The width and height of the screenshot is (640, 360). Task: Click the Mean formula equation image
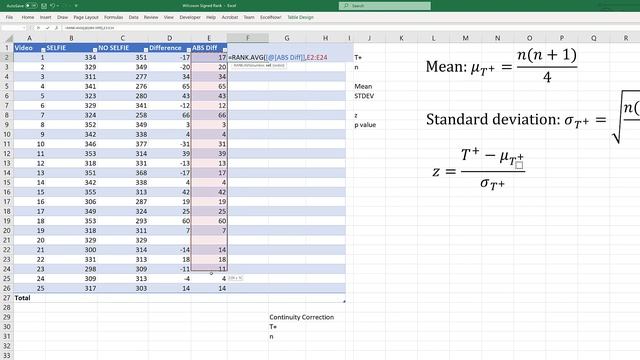coord(502,66)
